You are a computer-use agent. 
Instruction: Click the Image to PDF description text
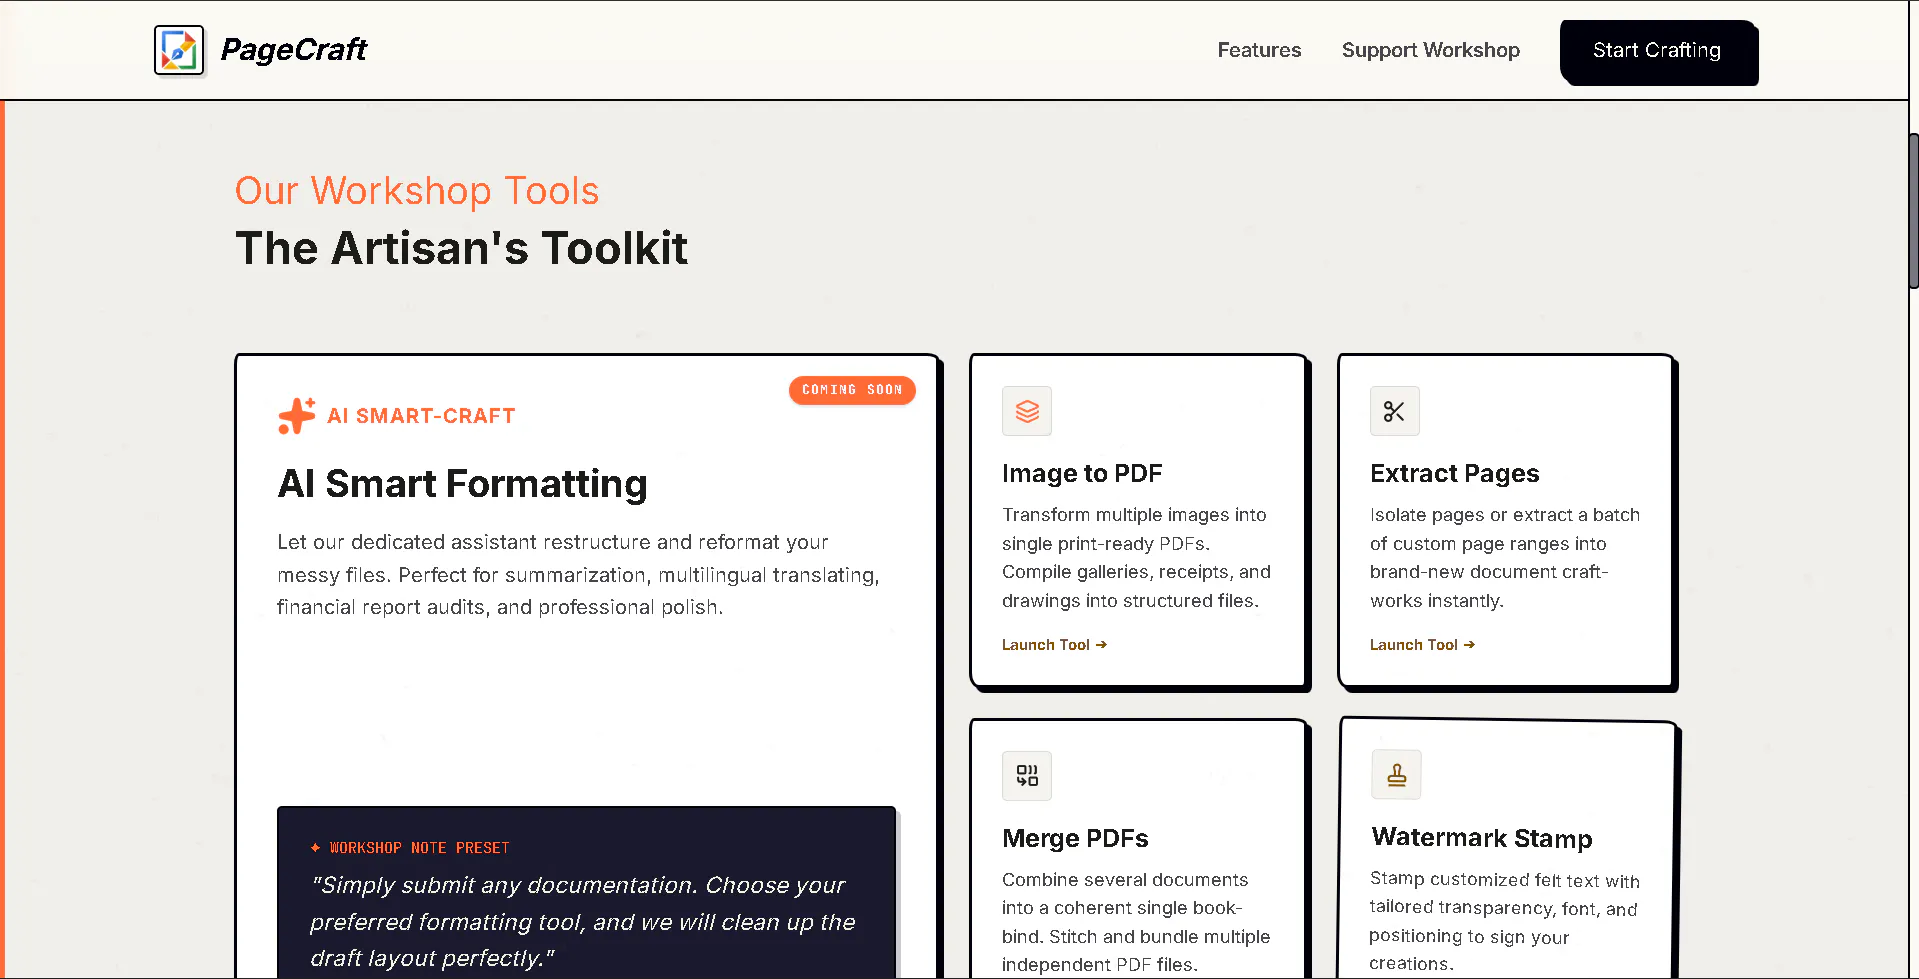click(x=1137, y=558)
